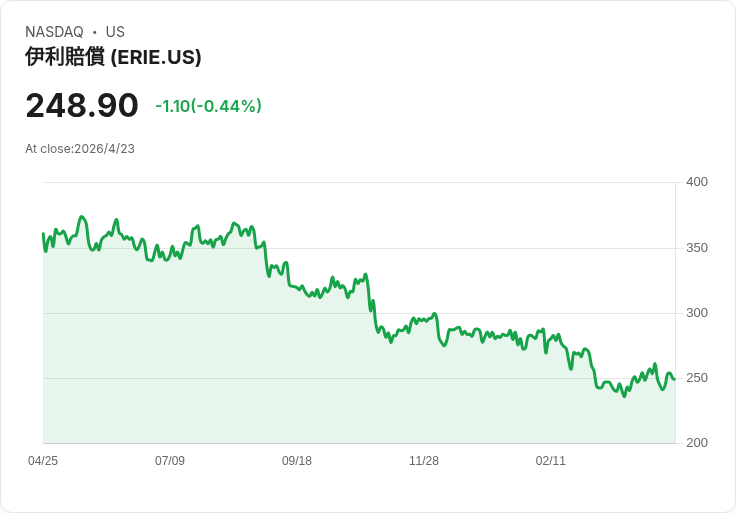The height and width of the screenshot is (513, 736).
Task: Click the NASDAQ exchange label
Action: click(54, 32)
